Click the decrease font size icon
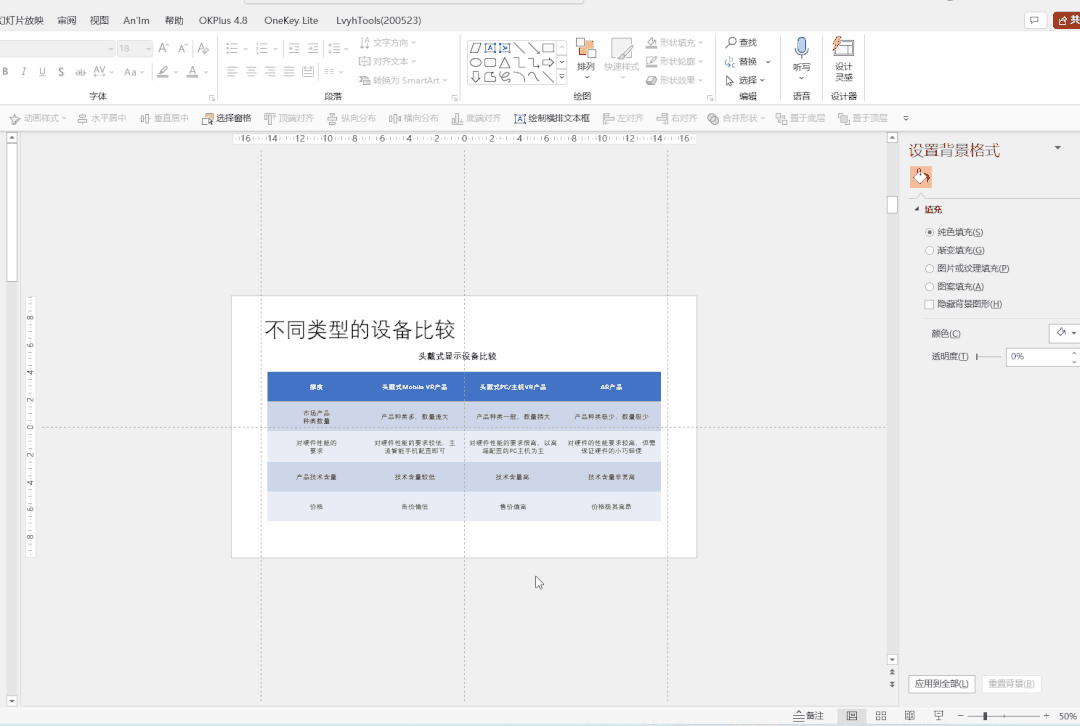The width and height of the screenshot is (1080, 726). [x=183, y=48]
